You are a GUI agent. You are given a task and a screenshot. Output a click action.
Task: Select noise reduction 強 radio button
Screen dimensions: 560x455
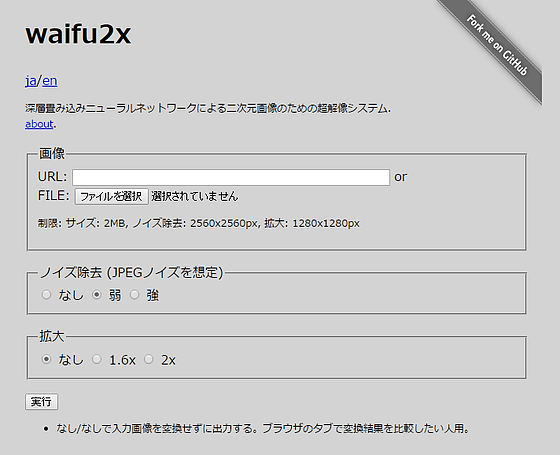tap(134, 295)
